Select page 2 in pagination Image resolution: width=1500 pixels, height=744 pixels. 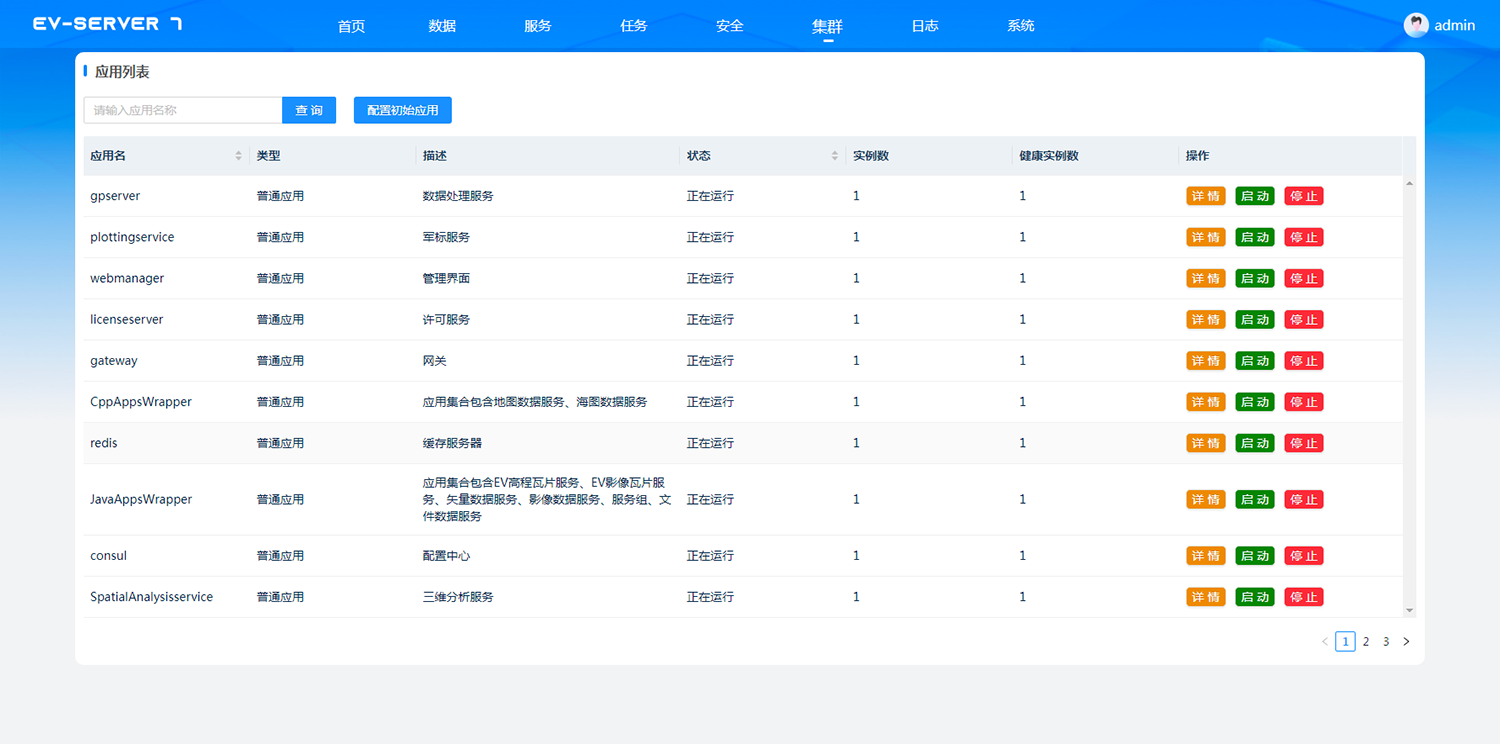pos(1366,642)
